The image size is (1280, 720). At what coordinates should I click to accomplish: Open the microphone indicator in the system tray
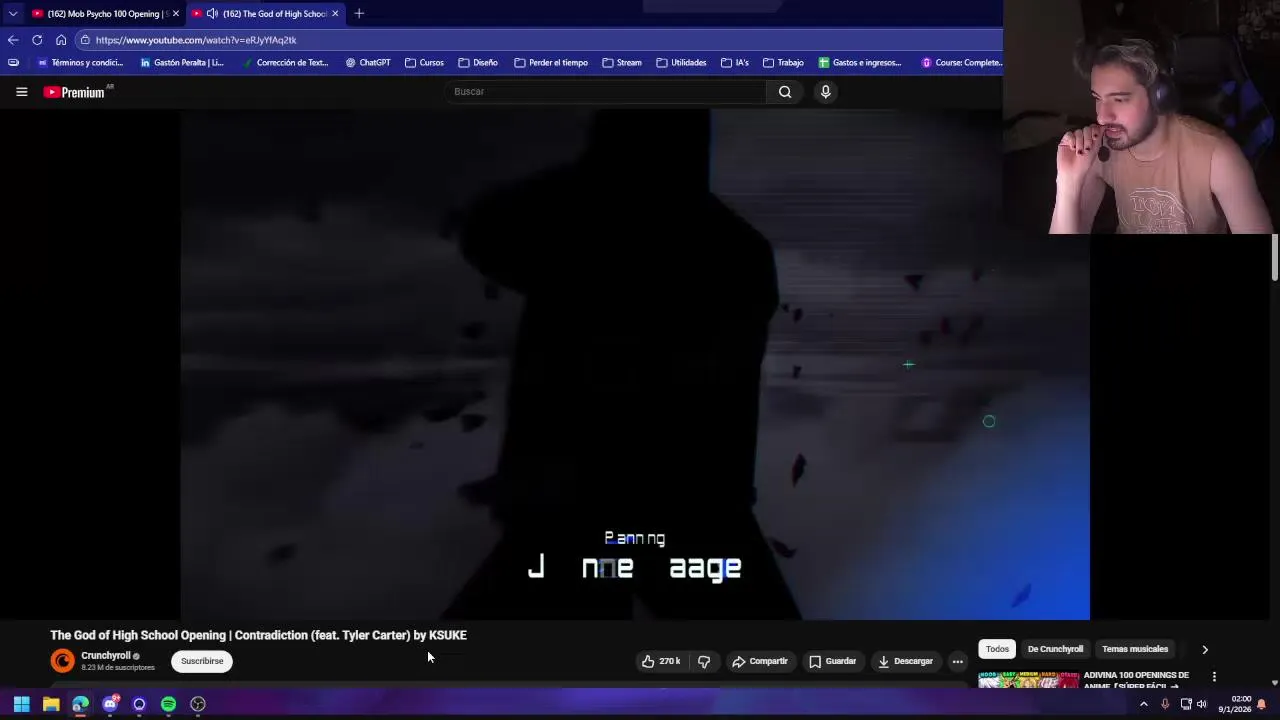(x=1165, y=704)
